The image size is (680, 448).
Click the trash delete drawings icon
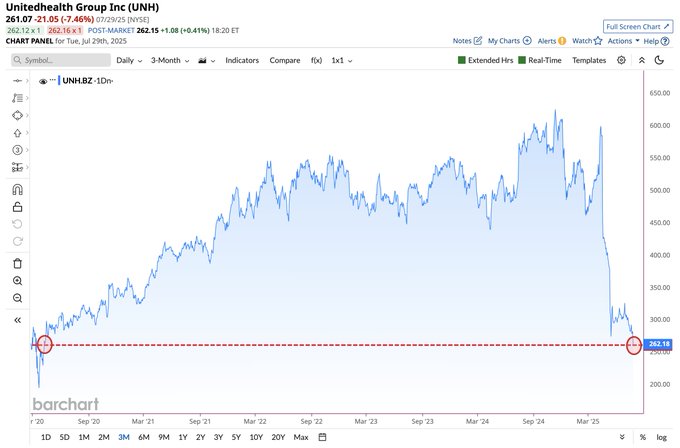tap(17, 263)
